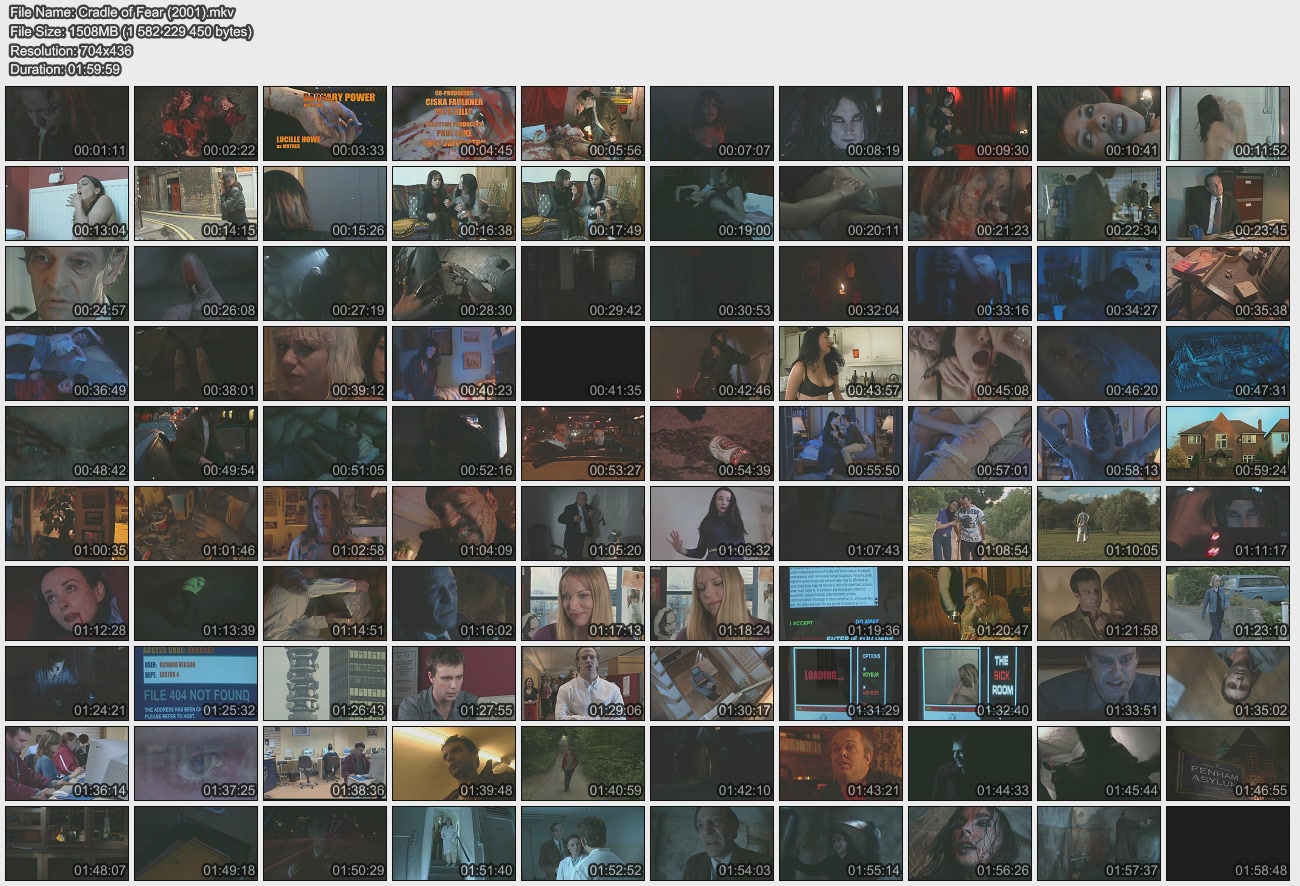This screenshot has width=1300, height=886.
Task: Select the couch scene frame at 00:16:38
Action: coord(454,203)
